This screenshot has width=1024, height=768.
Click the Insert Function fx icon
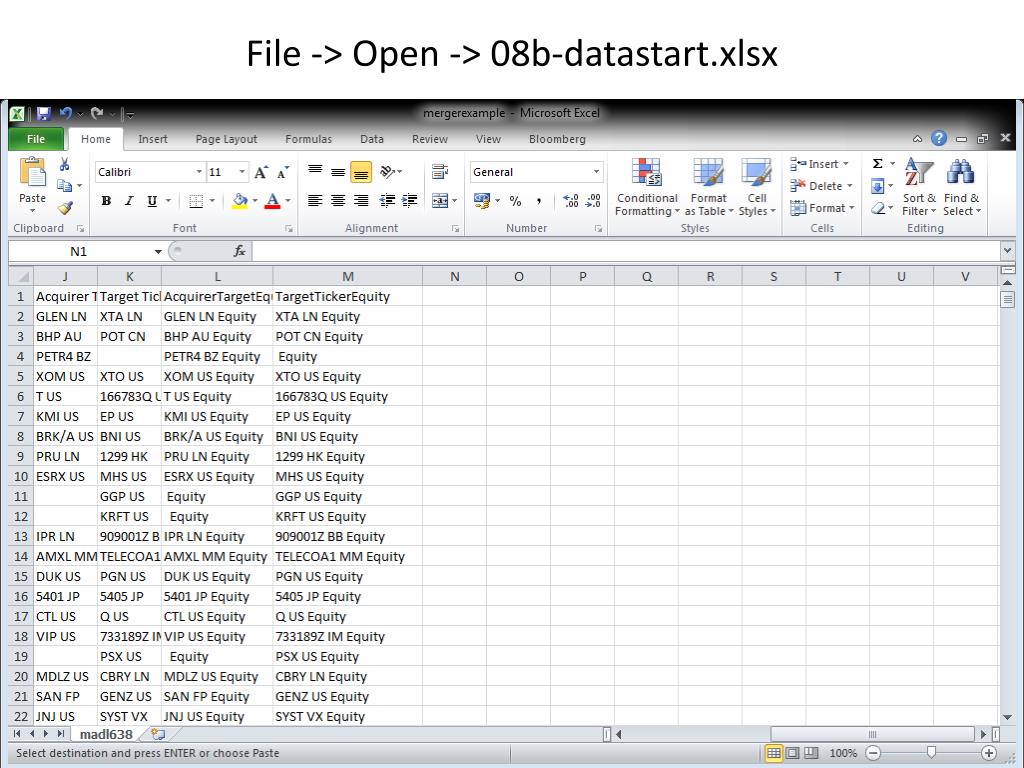(240, 251)
